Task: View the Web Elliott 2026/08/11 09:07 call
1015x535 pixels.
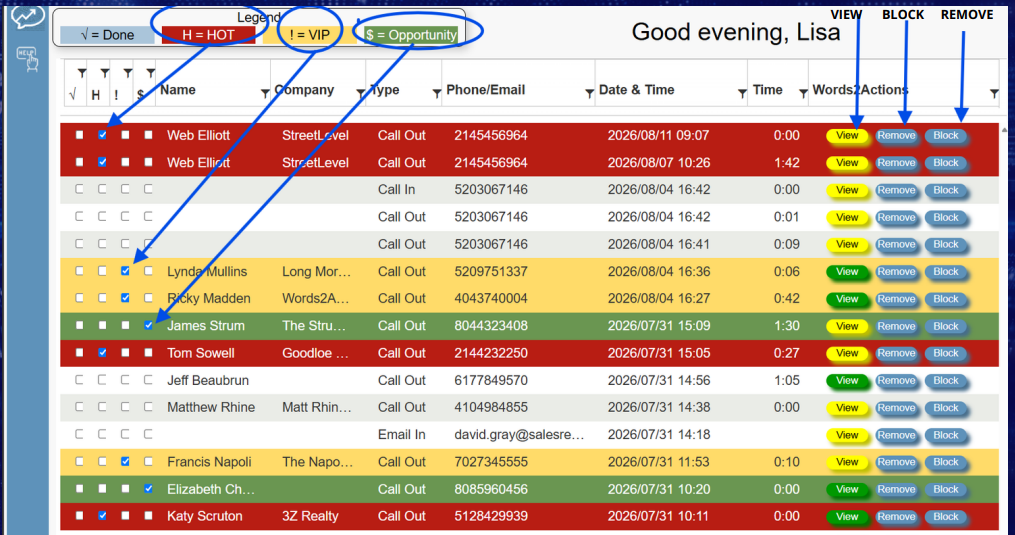Action: (x=847, y=135)
